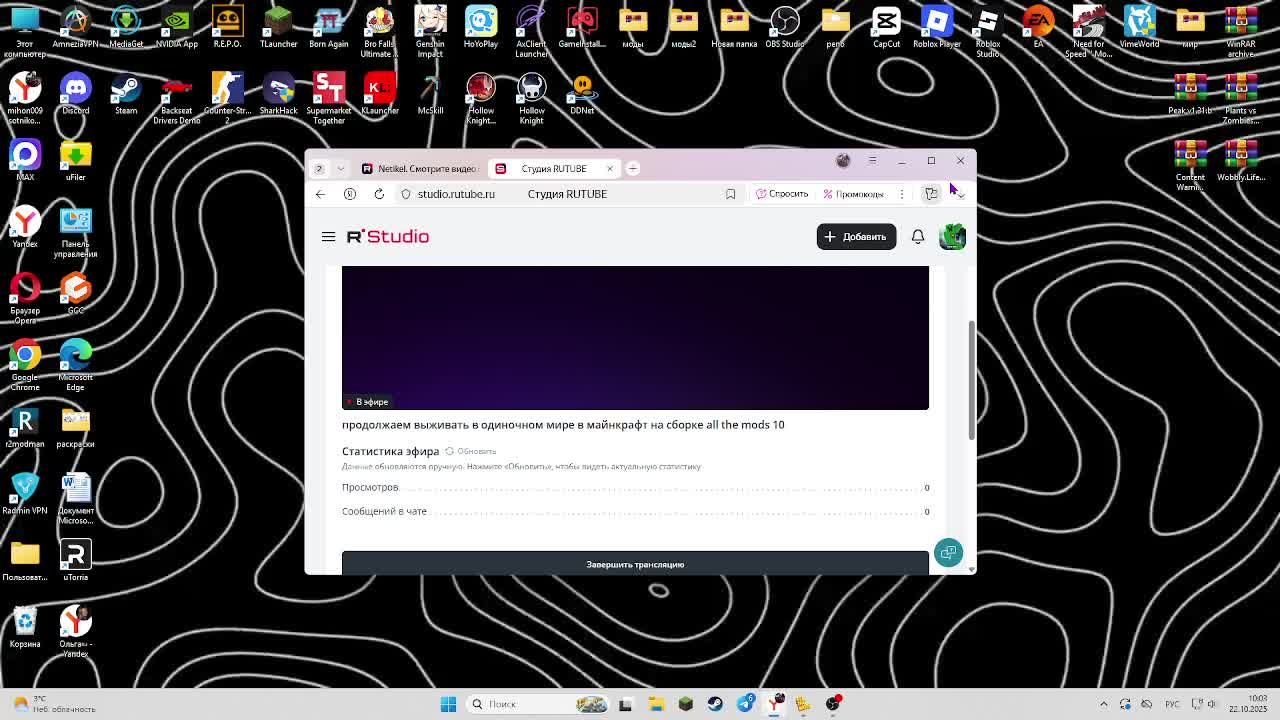Open the Discord desktop shortcut
Image resolution: width=1280 pixels, height=720 pixels.
75,96
